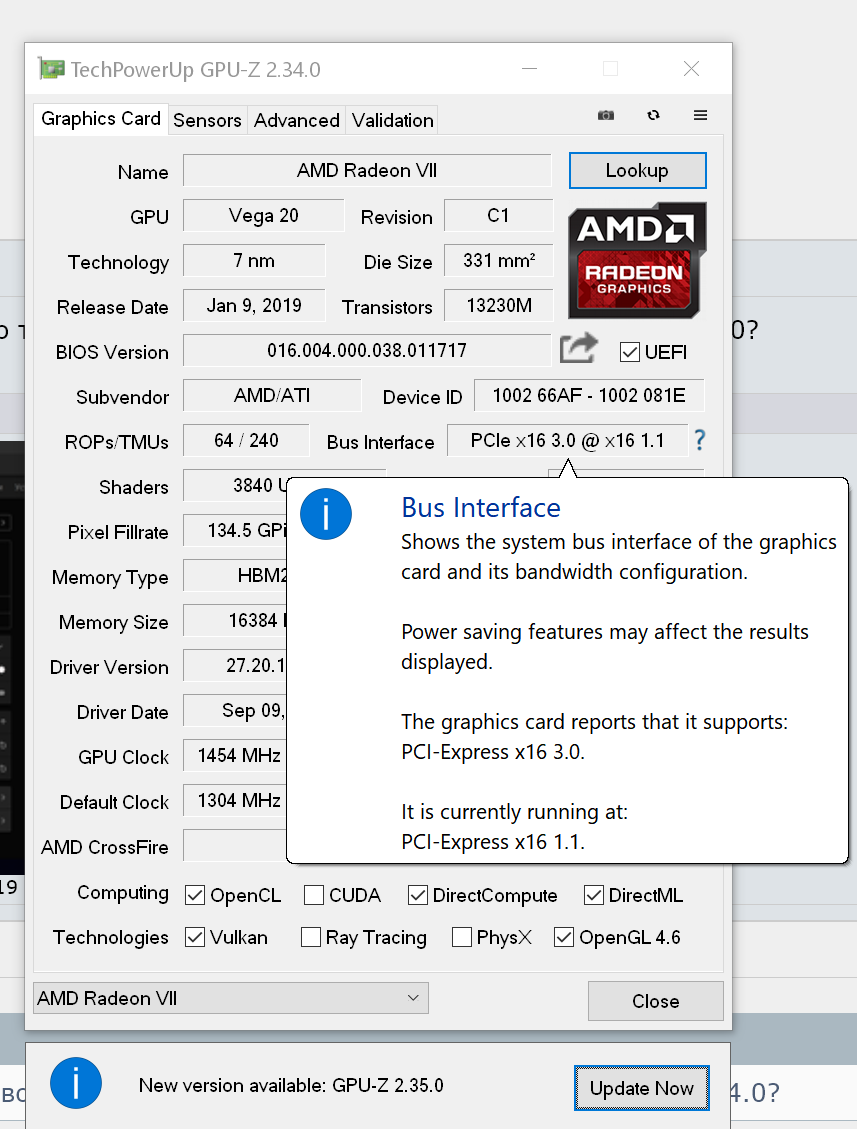
Task: Click the Default Clock field showing 1304 MHz
Action: click(x=235, y=800)
